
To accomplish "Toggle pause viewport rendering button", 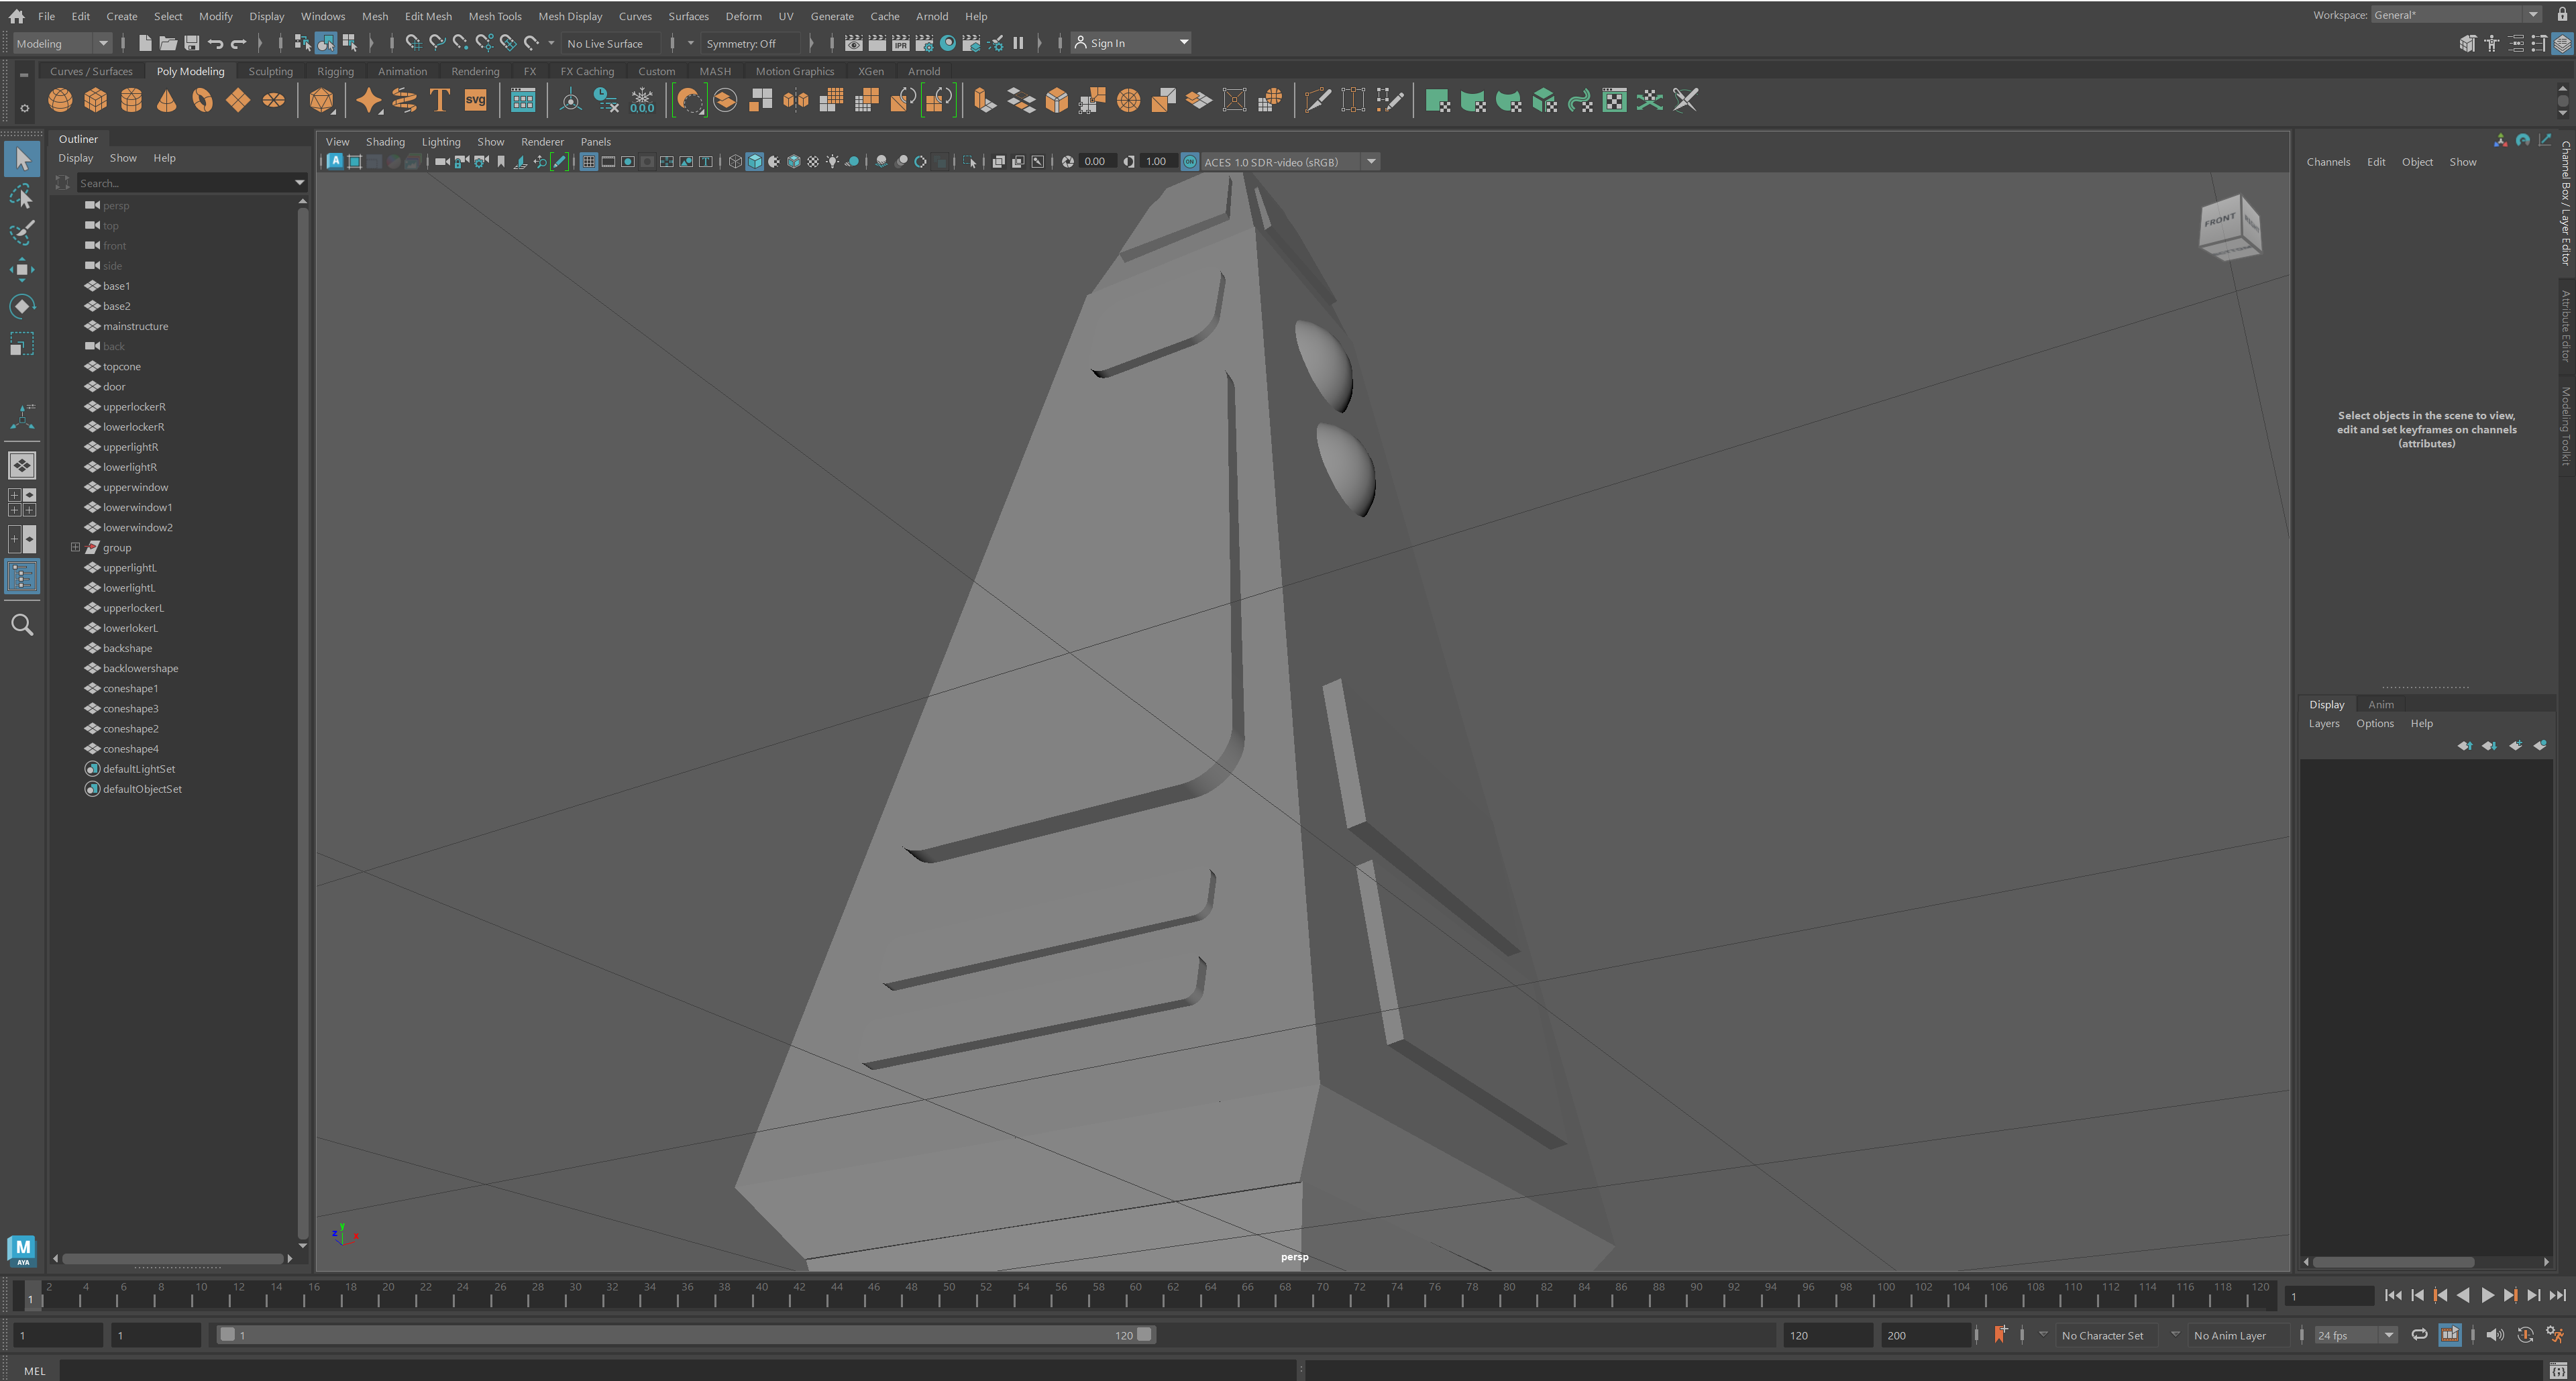I will point(1018,43).
